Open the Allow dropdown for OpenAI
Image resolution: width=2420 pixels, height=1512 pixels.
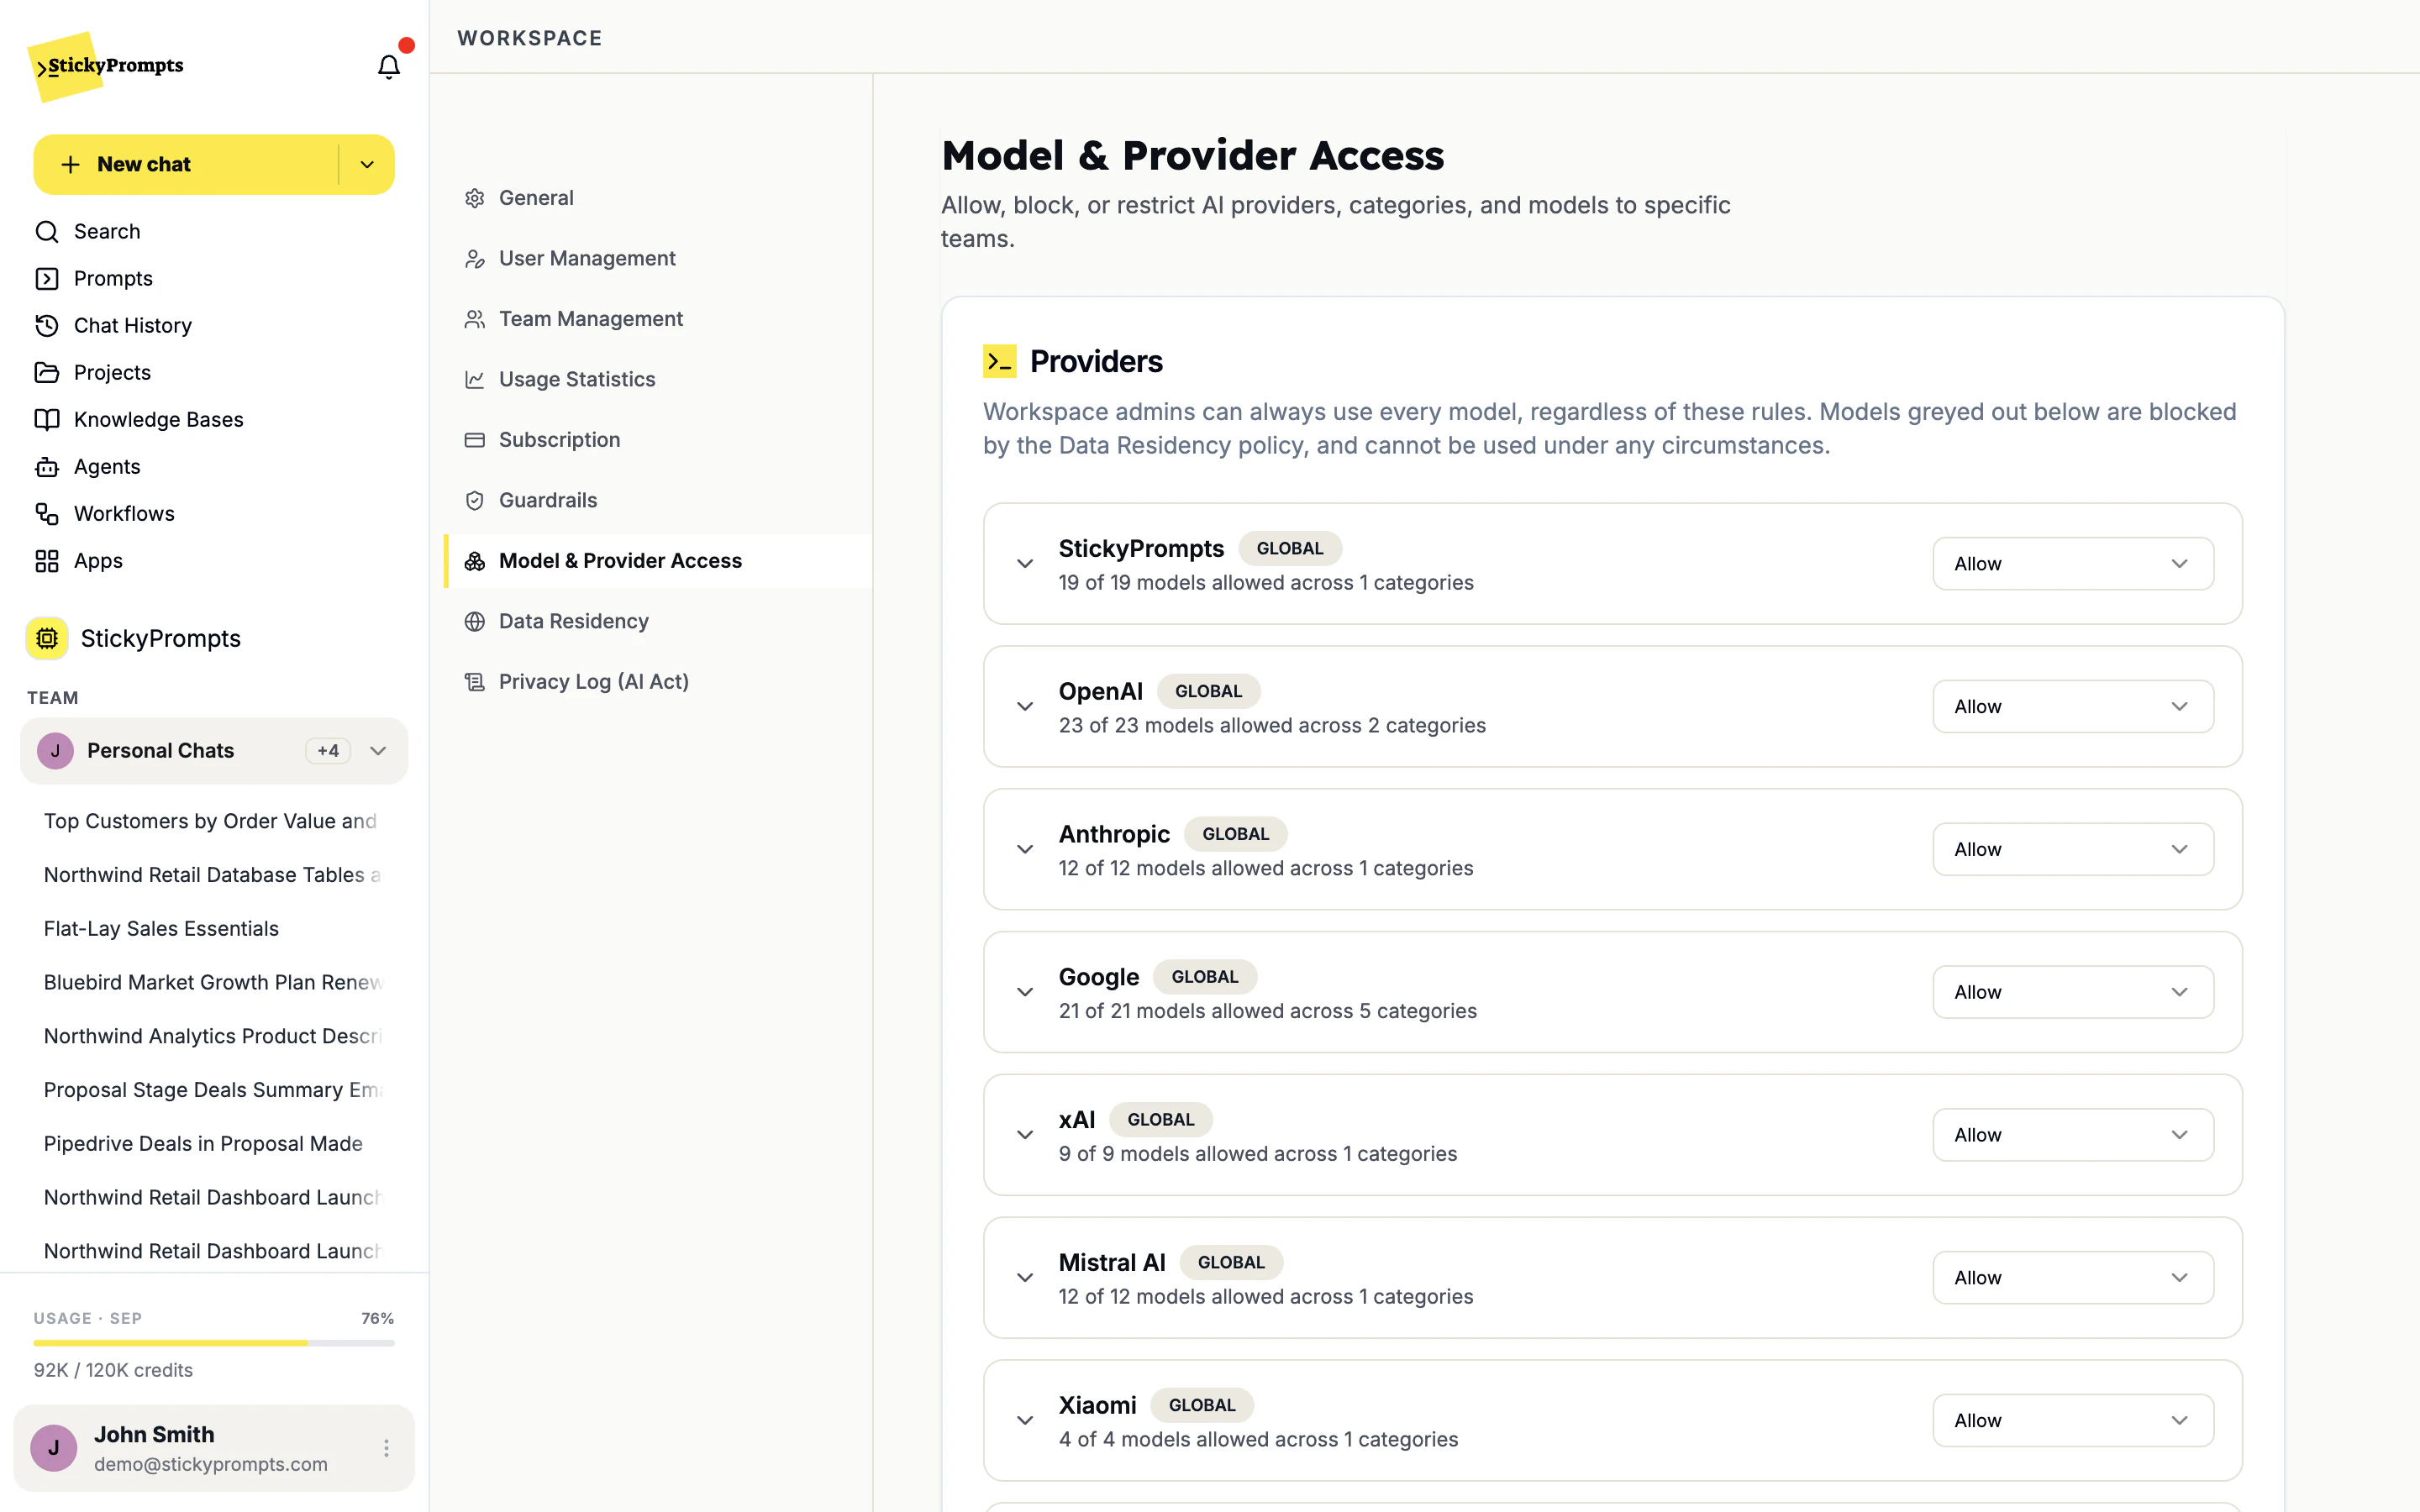click(x=2072, y=706)
